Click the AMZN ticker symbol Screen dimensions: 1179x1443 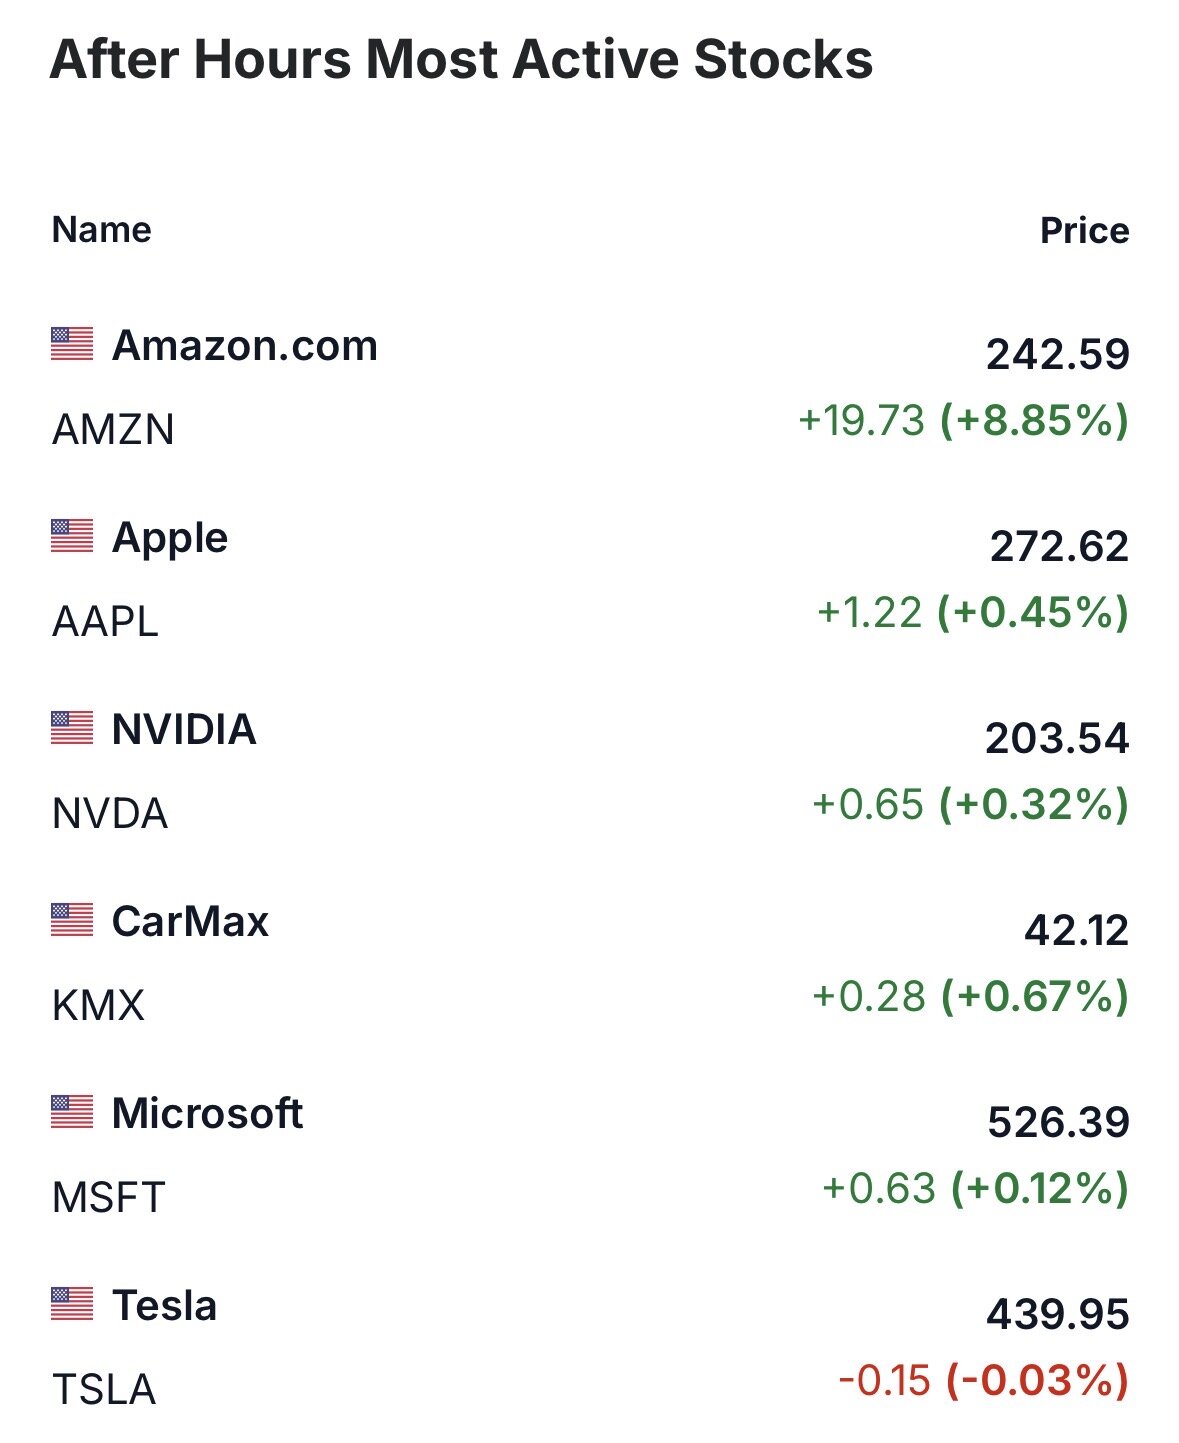point(113,430)
